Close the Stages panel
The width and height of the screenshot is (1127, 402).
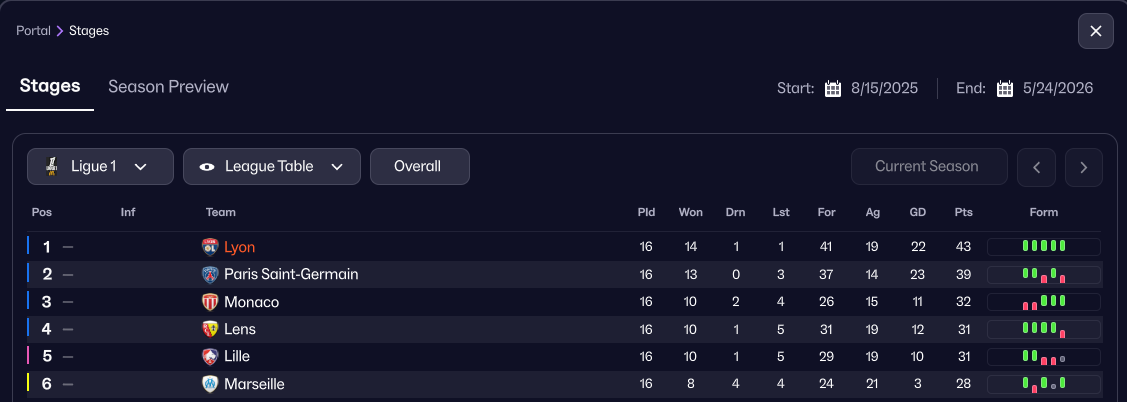tap(1095, 31)
